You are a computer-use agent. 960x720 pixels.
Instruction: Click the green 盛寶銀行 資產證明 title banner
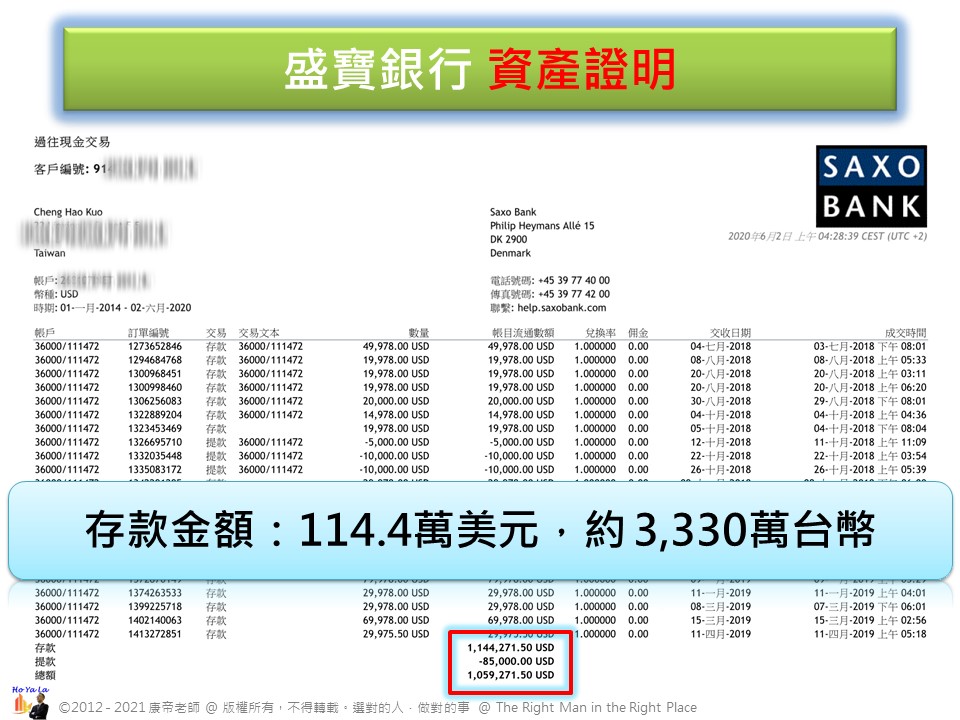(x=480, y=69)
